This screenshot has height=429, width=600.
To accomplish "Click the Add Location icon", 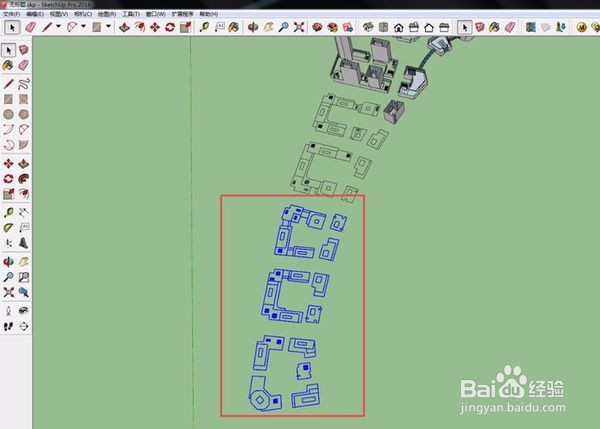I will (x=531, y=27).
